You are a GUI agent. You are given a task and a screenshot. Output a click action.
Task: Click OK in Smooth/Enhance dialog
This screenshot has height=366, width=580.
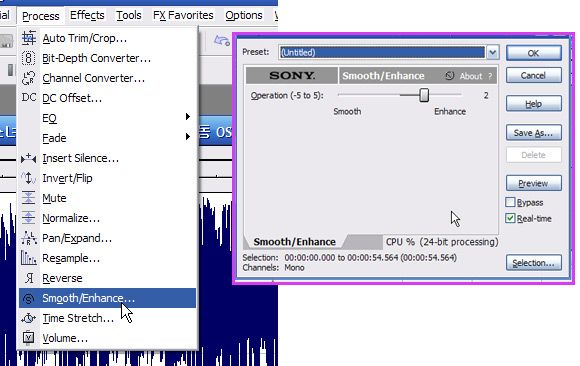[533, 53]
